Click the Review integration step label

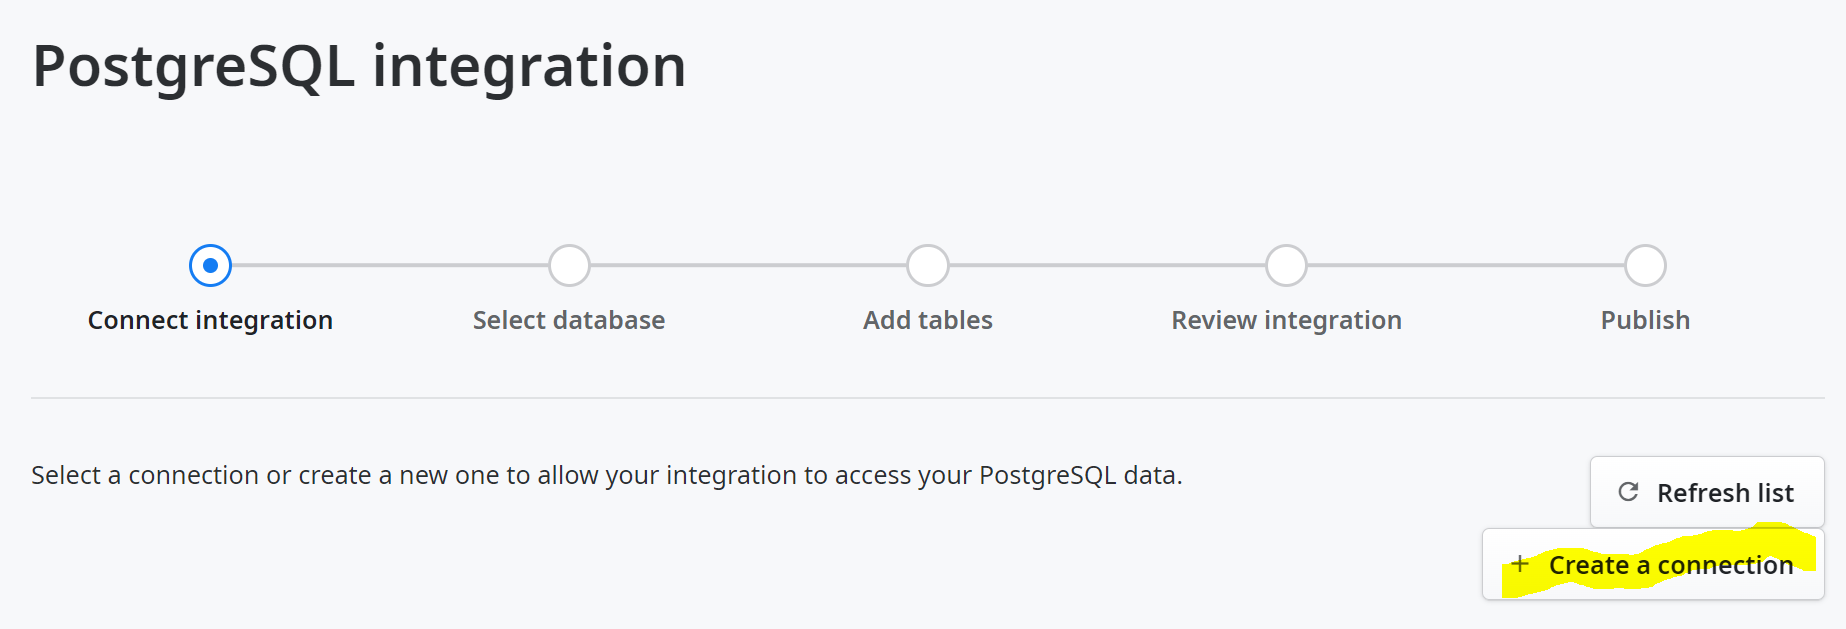click(x=1286, y=320)
